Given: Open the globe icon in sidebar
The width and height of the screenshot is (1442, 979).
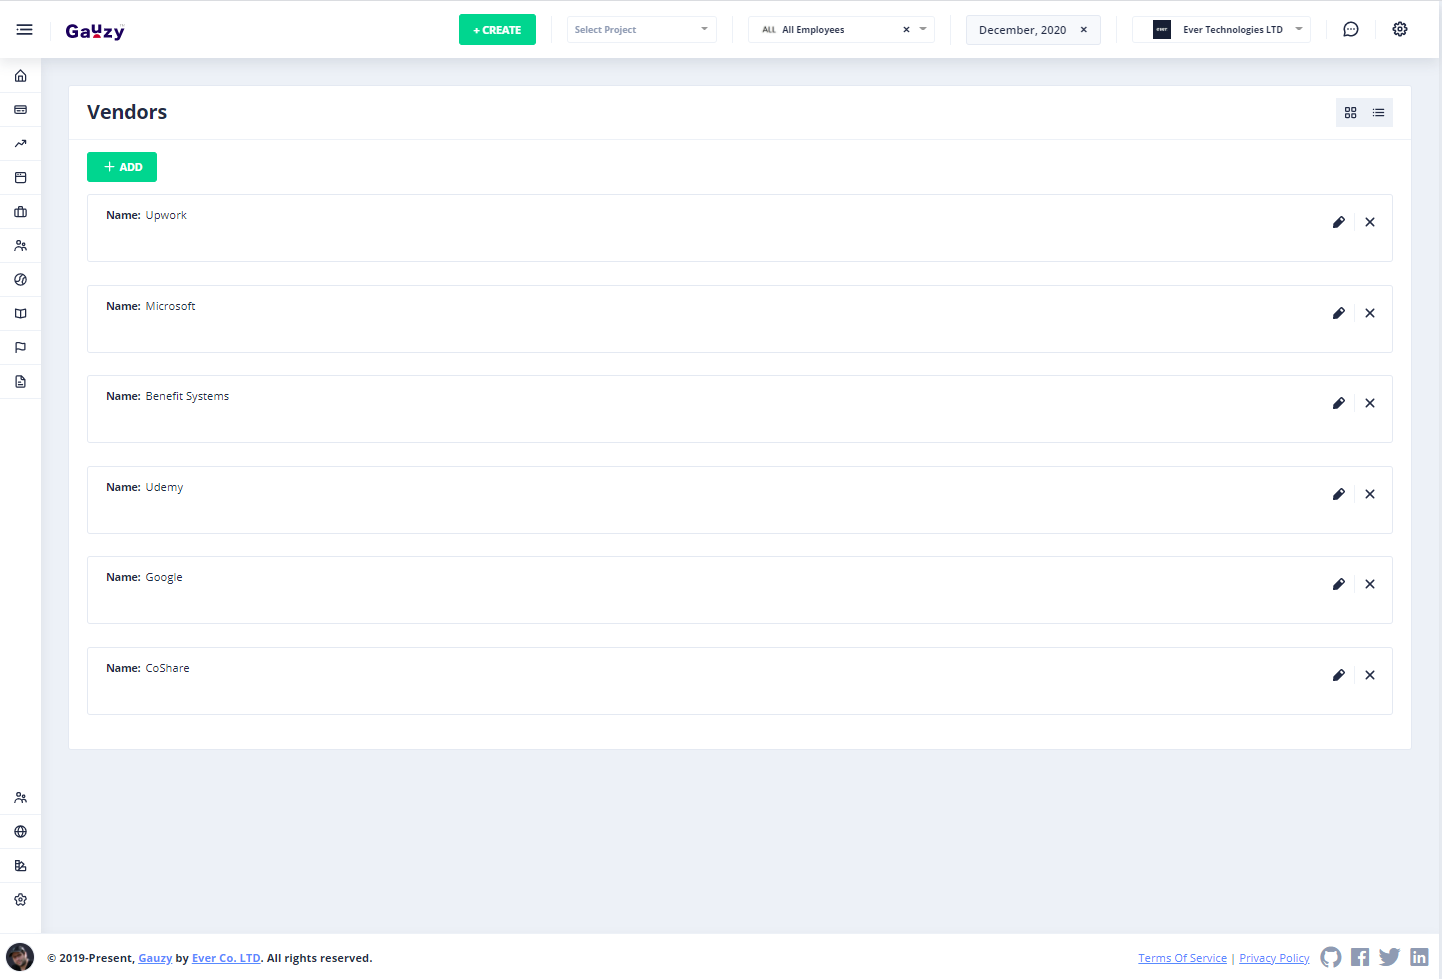Looking at the screenshot, I should click(20, 832).
